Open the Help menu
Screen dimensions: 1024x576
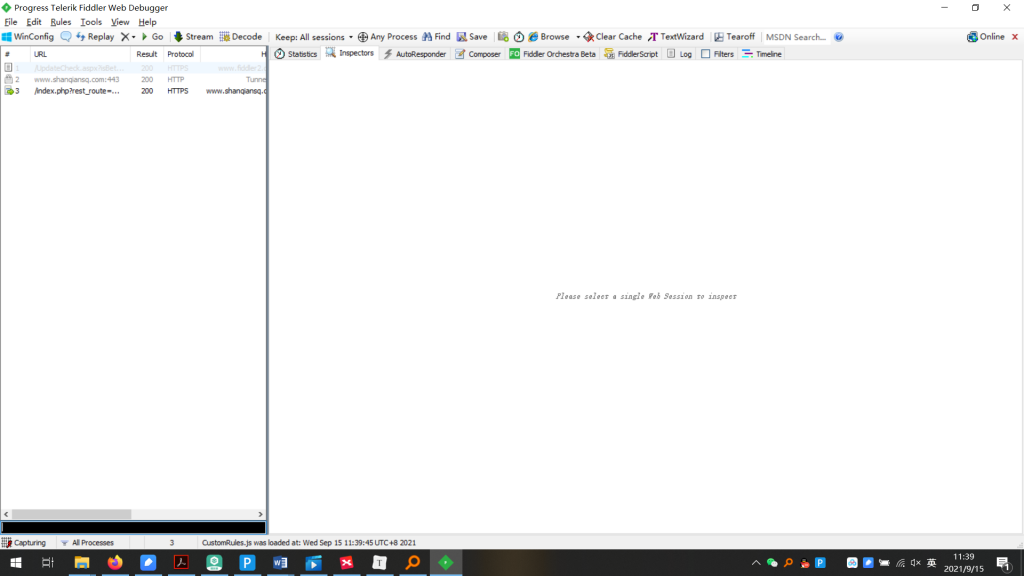[147, 22]
